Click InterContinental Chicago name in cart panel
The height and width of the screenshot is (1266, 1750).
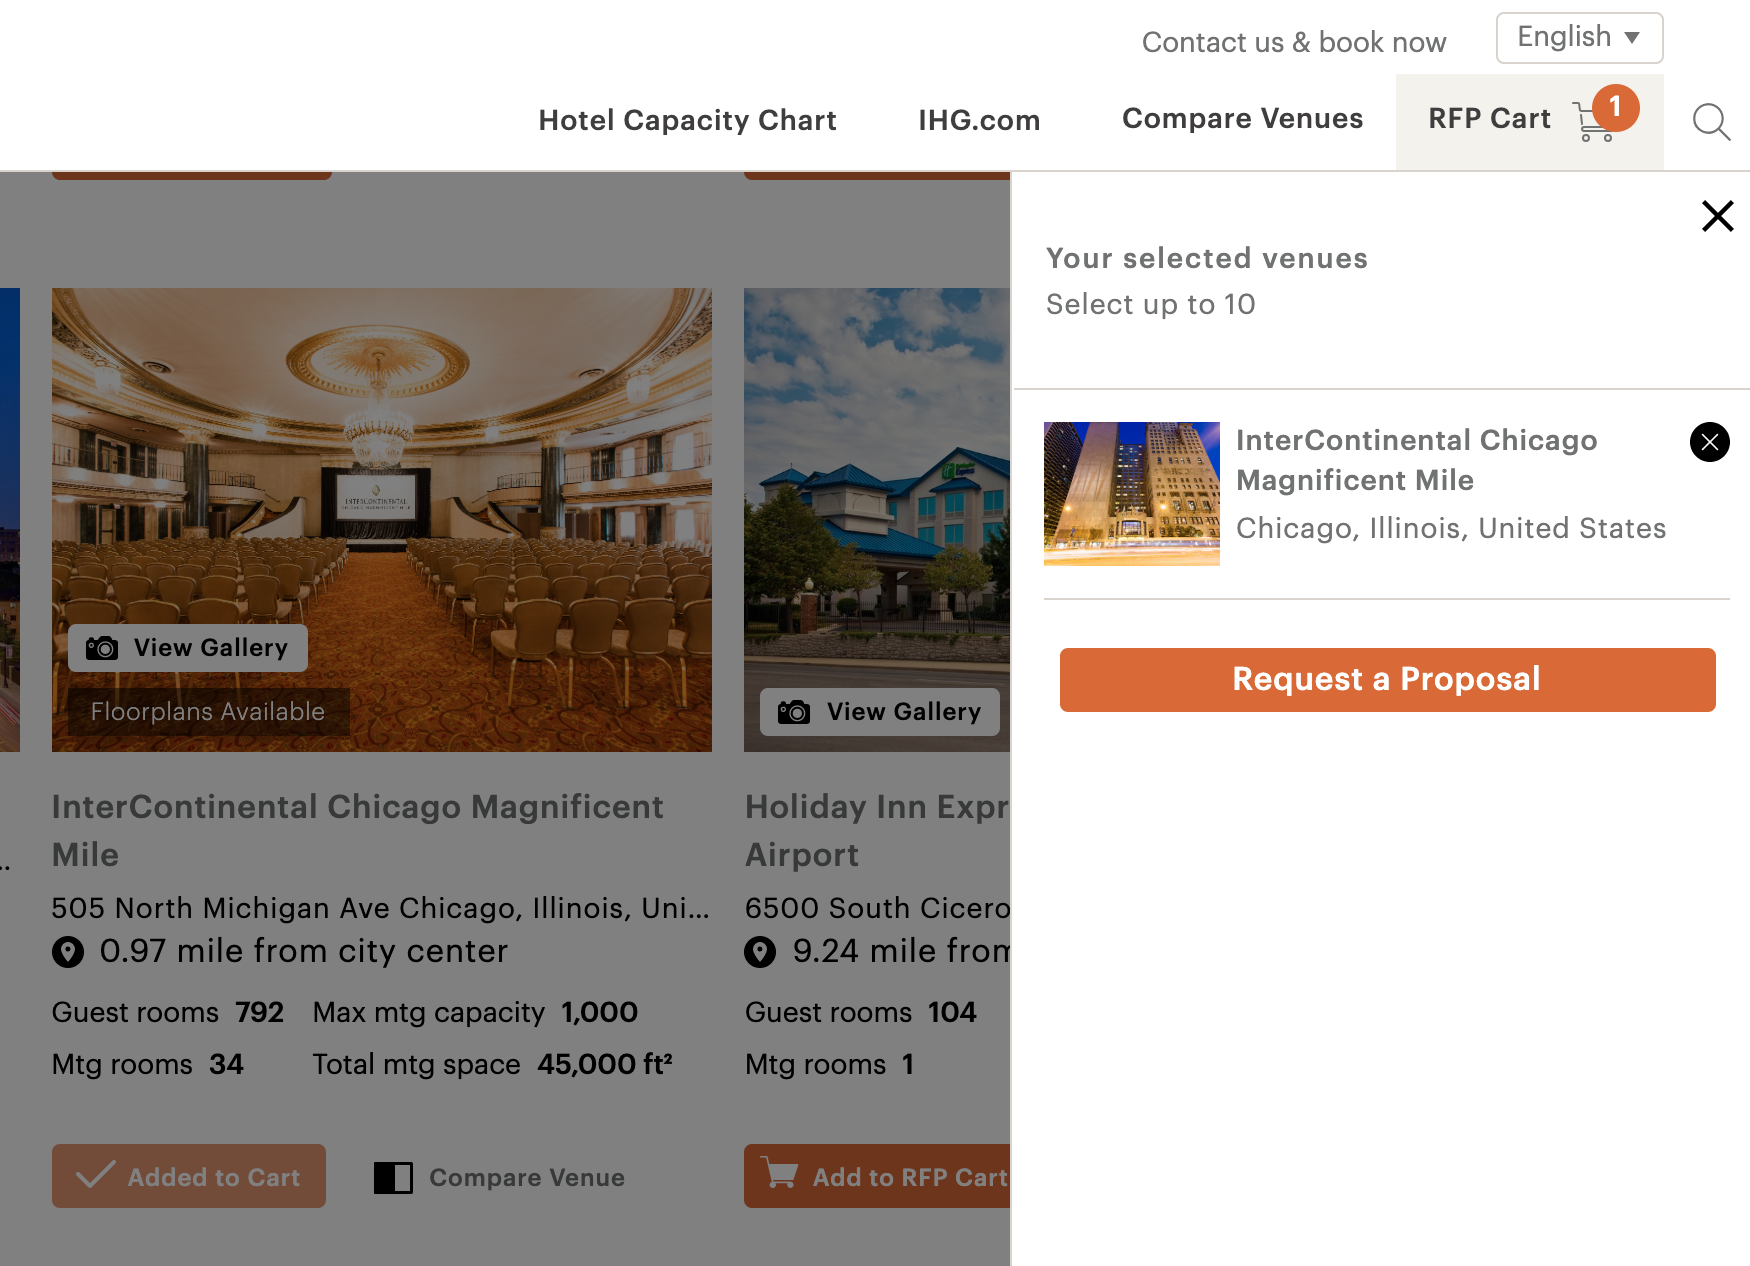[1417, 460]
